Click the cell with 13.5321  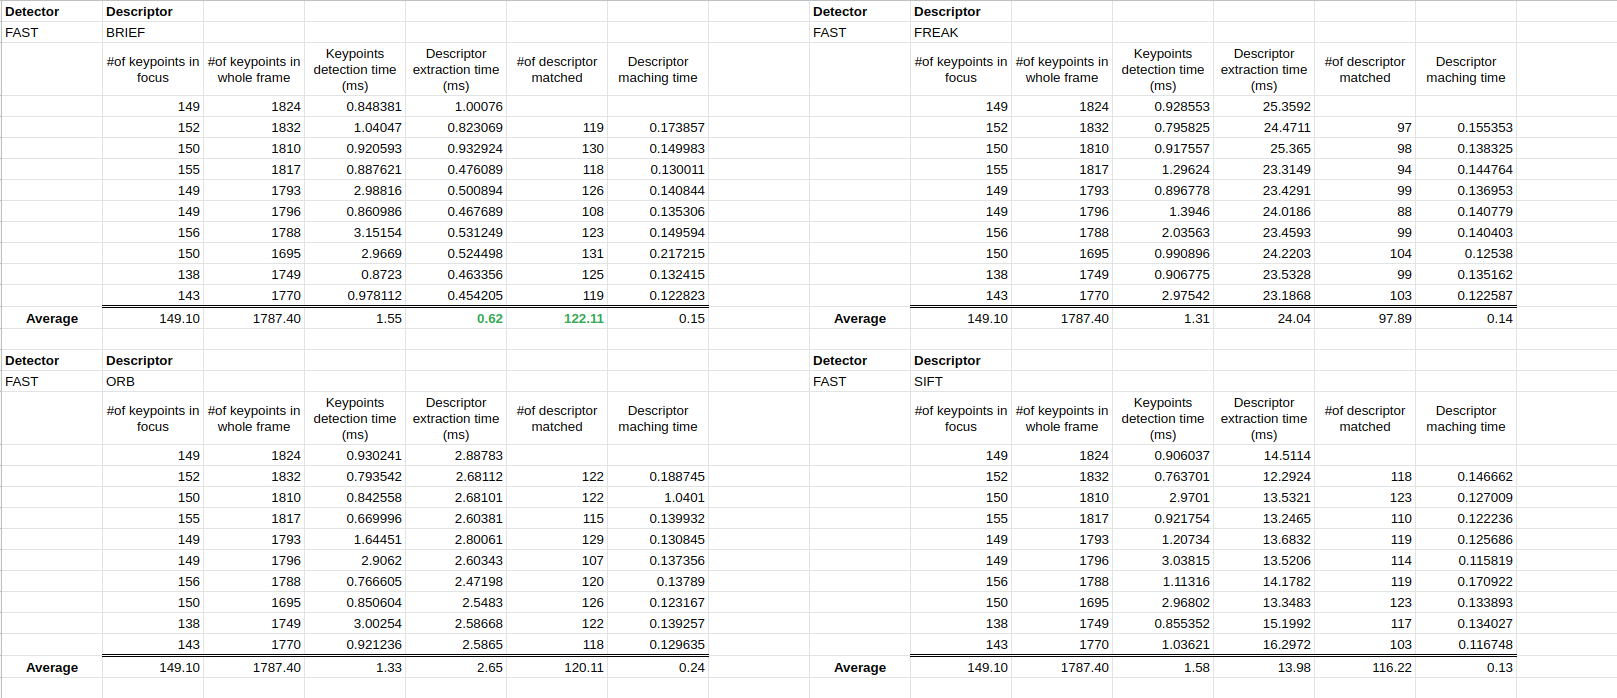(x=1264, y=497)
